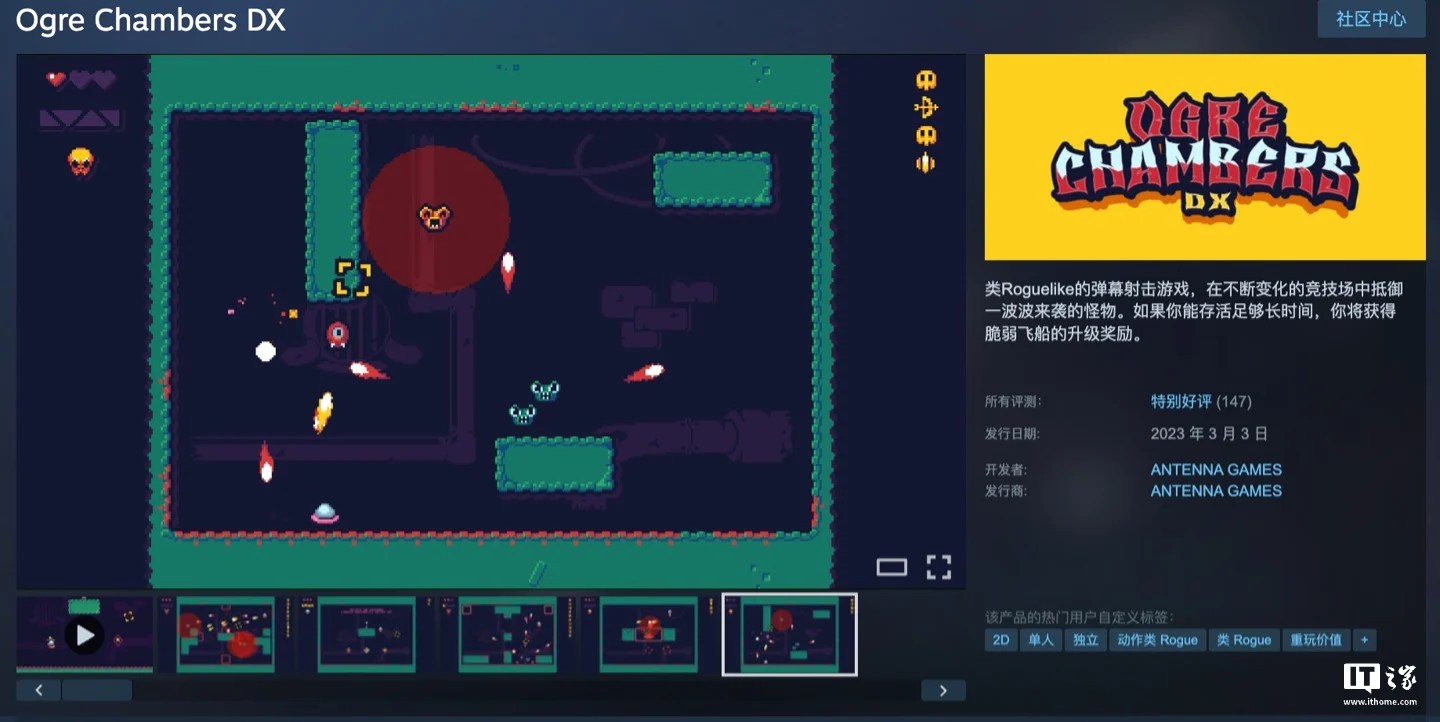This screenshot has height=722, width=1440.
Task: Play the trailer video thumbnail
Action: click(85, 634)
